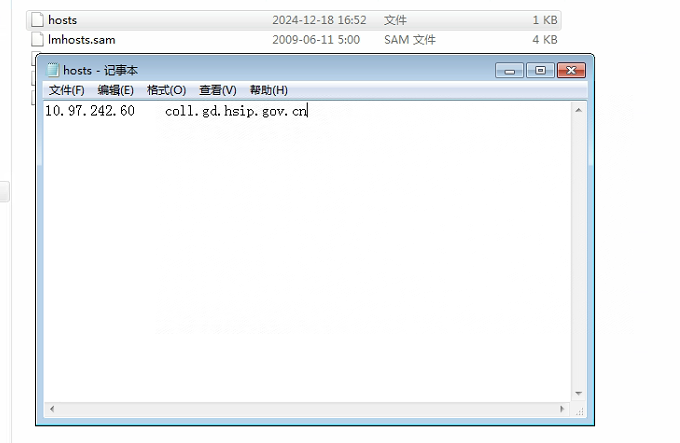This screenshot has width=680, height=443.
Task: Click the hosts file name in Explorer list
Action: (62, 20)
